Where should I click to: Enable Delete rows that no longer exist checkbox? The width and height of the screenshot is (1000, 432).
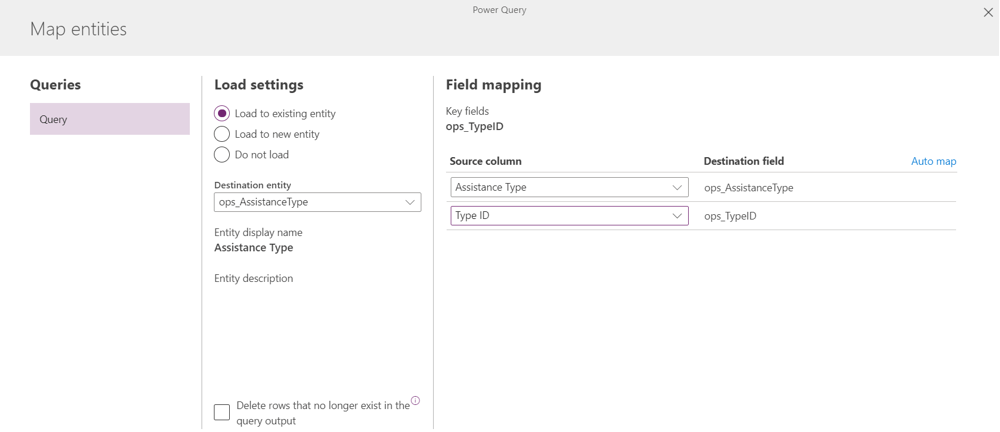click(x=222, y=412)
